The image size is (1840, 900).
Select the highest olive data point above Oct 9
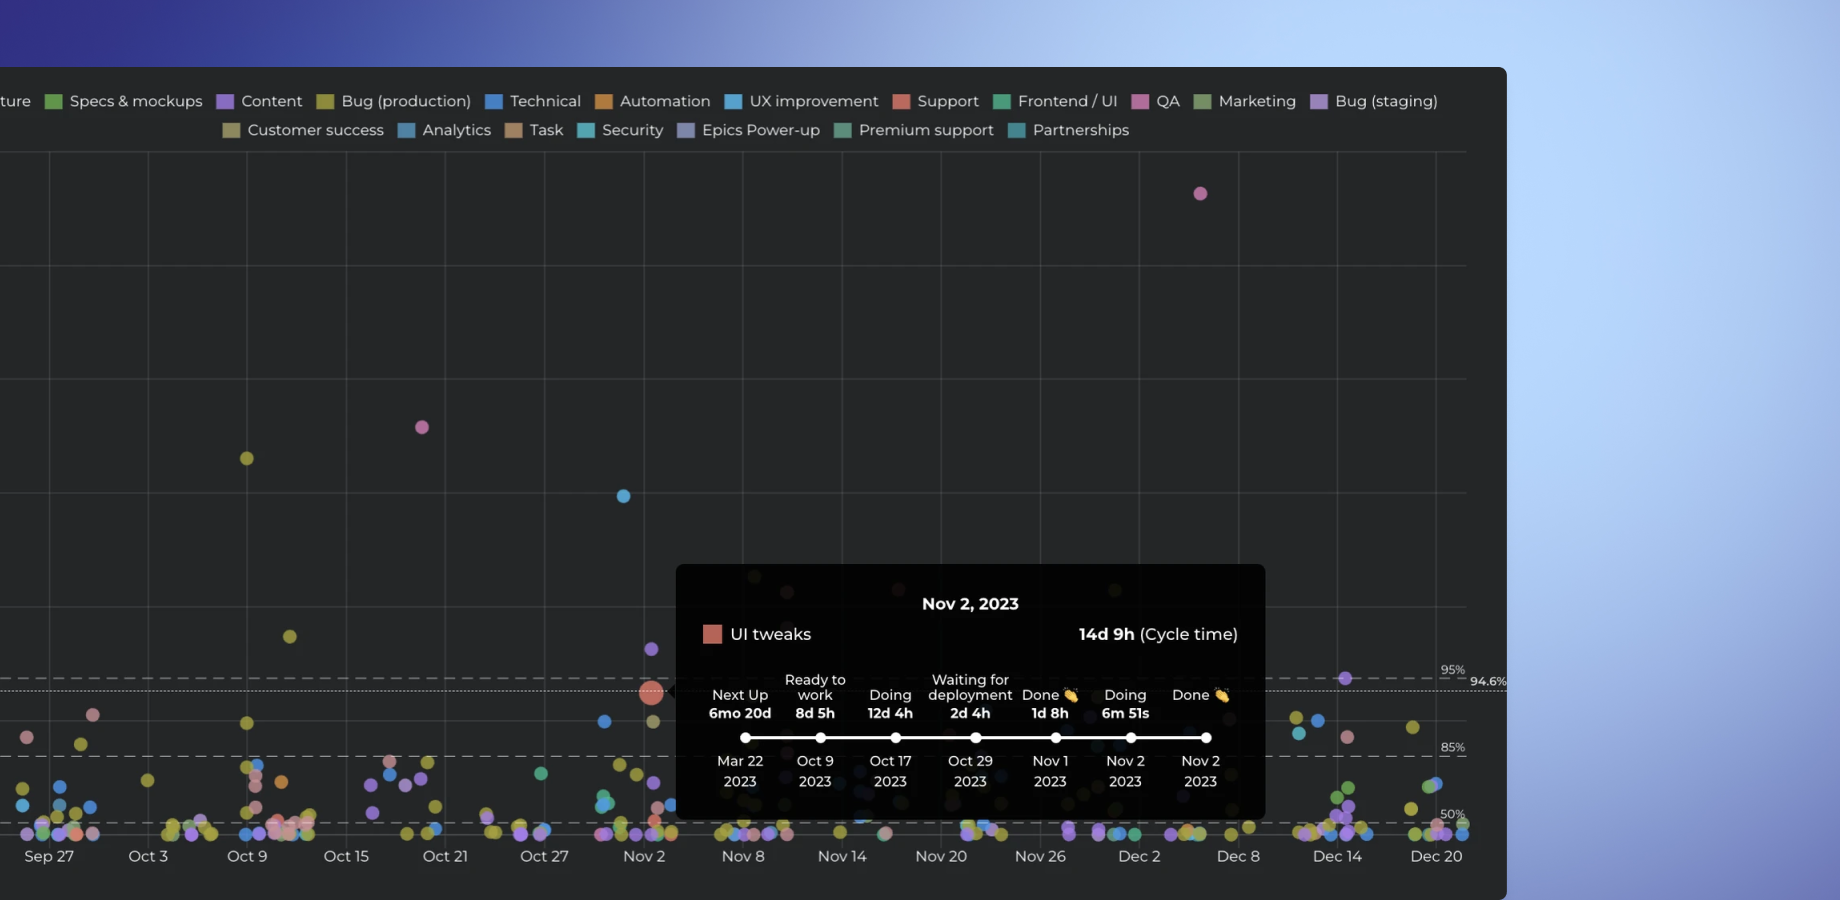[247, 458]
